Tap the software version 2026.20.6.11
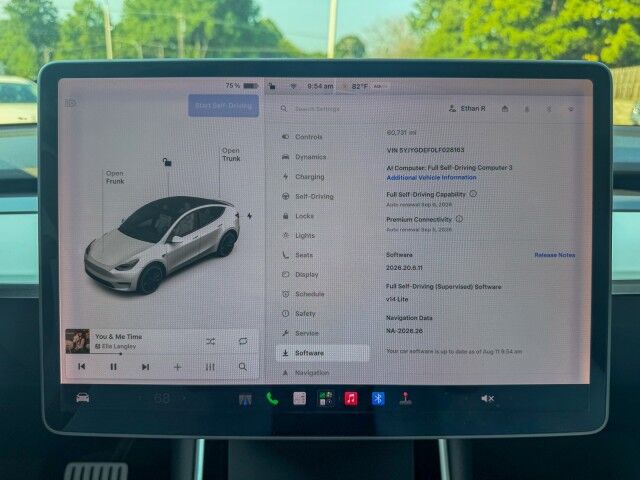Screen dimensions: 640x480 point(404,268)
